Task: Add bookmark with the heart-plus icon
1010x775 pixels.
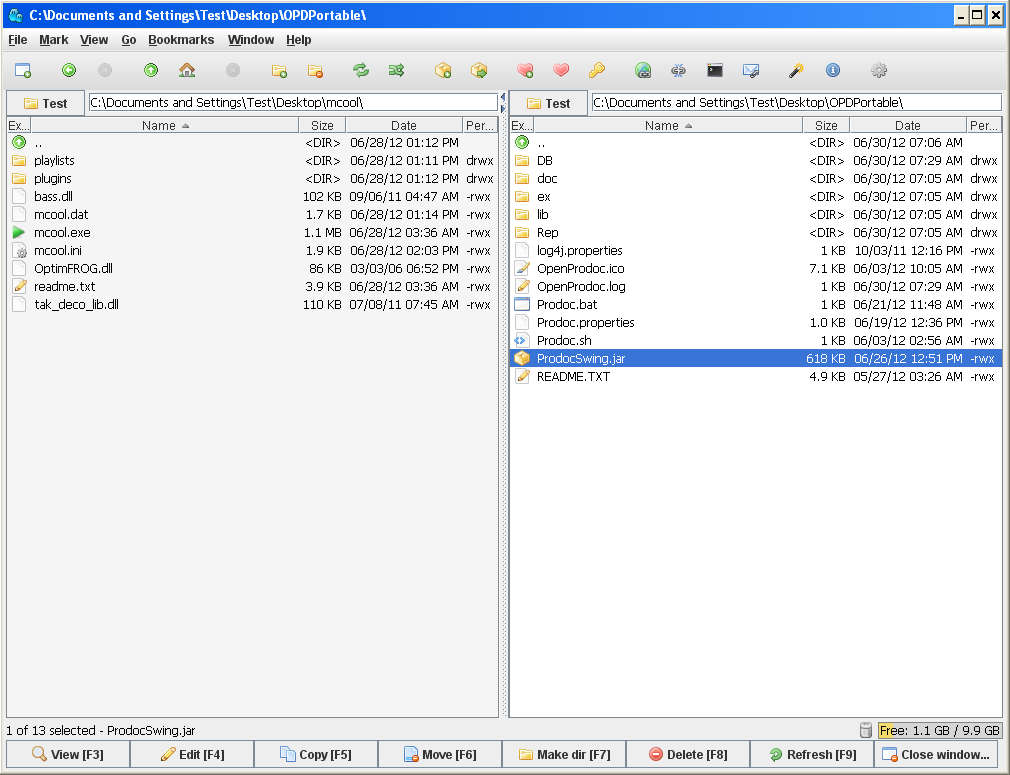Action: [525, 70]
